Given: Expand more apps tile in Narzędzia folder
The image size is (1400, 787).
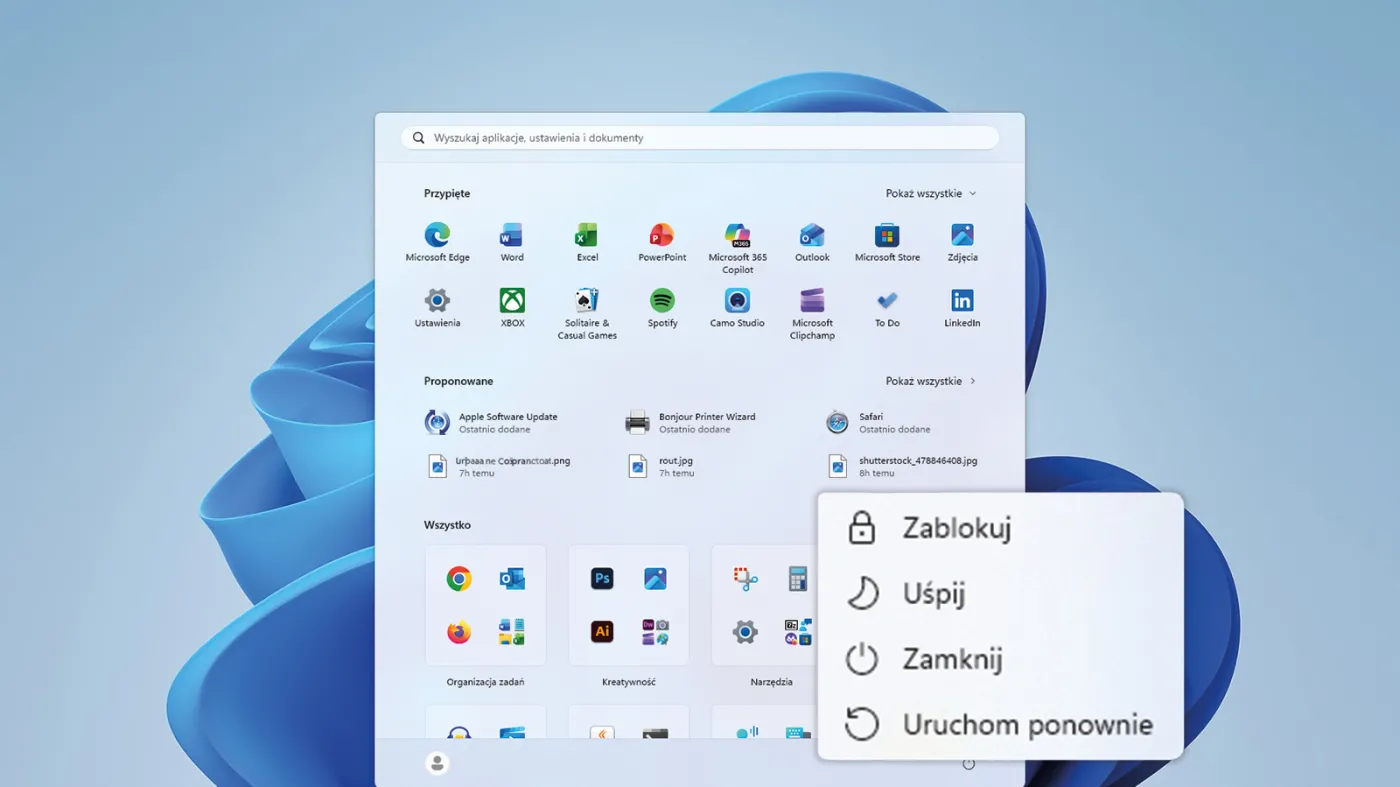Looking at the screenshot, I should (x=798, y=632).
